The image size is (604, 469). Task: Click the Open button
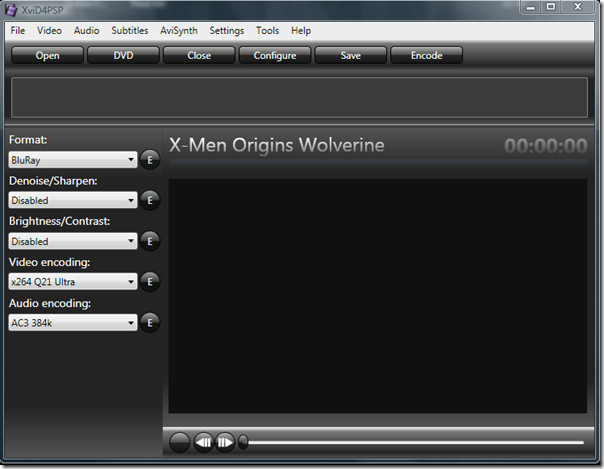(47, 55)
